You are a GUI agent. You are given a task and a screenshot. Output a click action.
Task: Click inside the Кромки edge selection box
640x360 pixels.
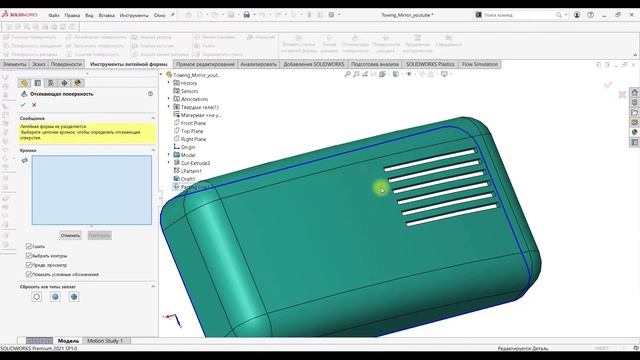pyautogui.click(x=92, y=190)
